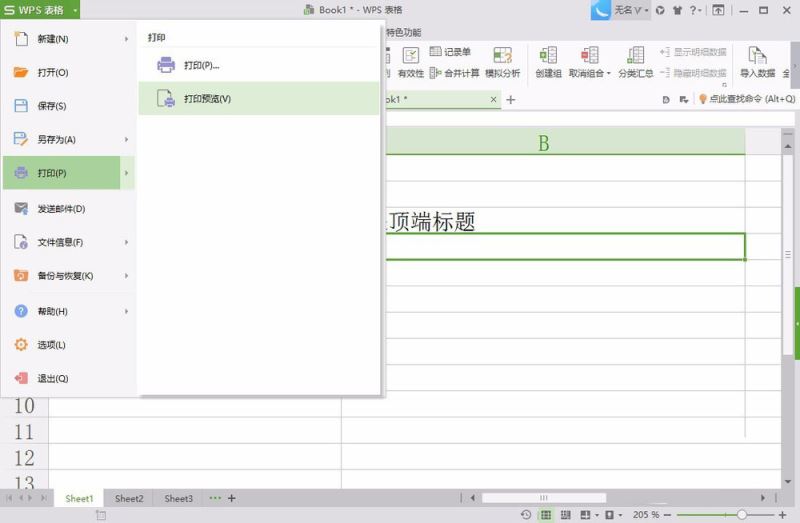Open the 模拟分析 what-if analysis icon
The height and width of the screenshot is (523, 800).
point(503,55)
